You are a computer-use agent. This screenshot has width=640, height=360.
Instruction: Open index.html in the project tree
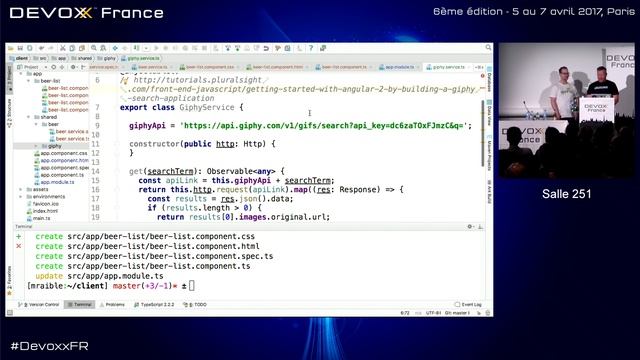(x=42, y=211)
